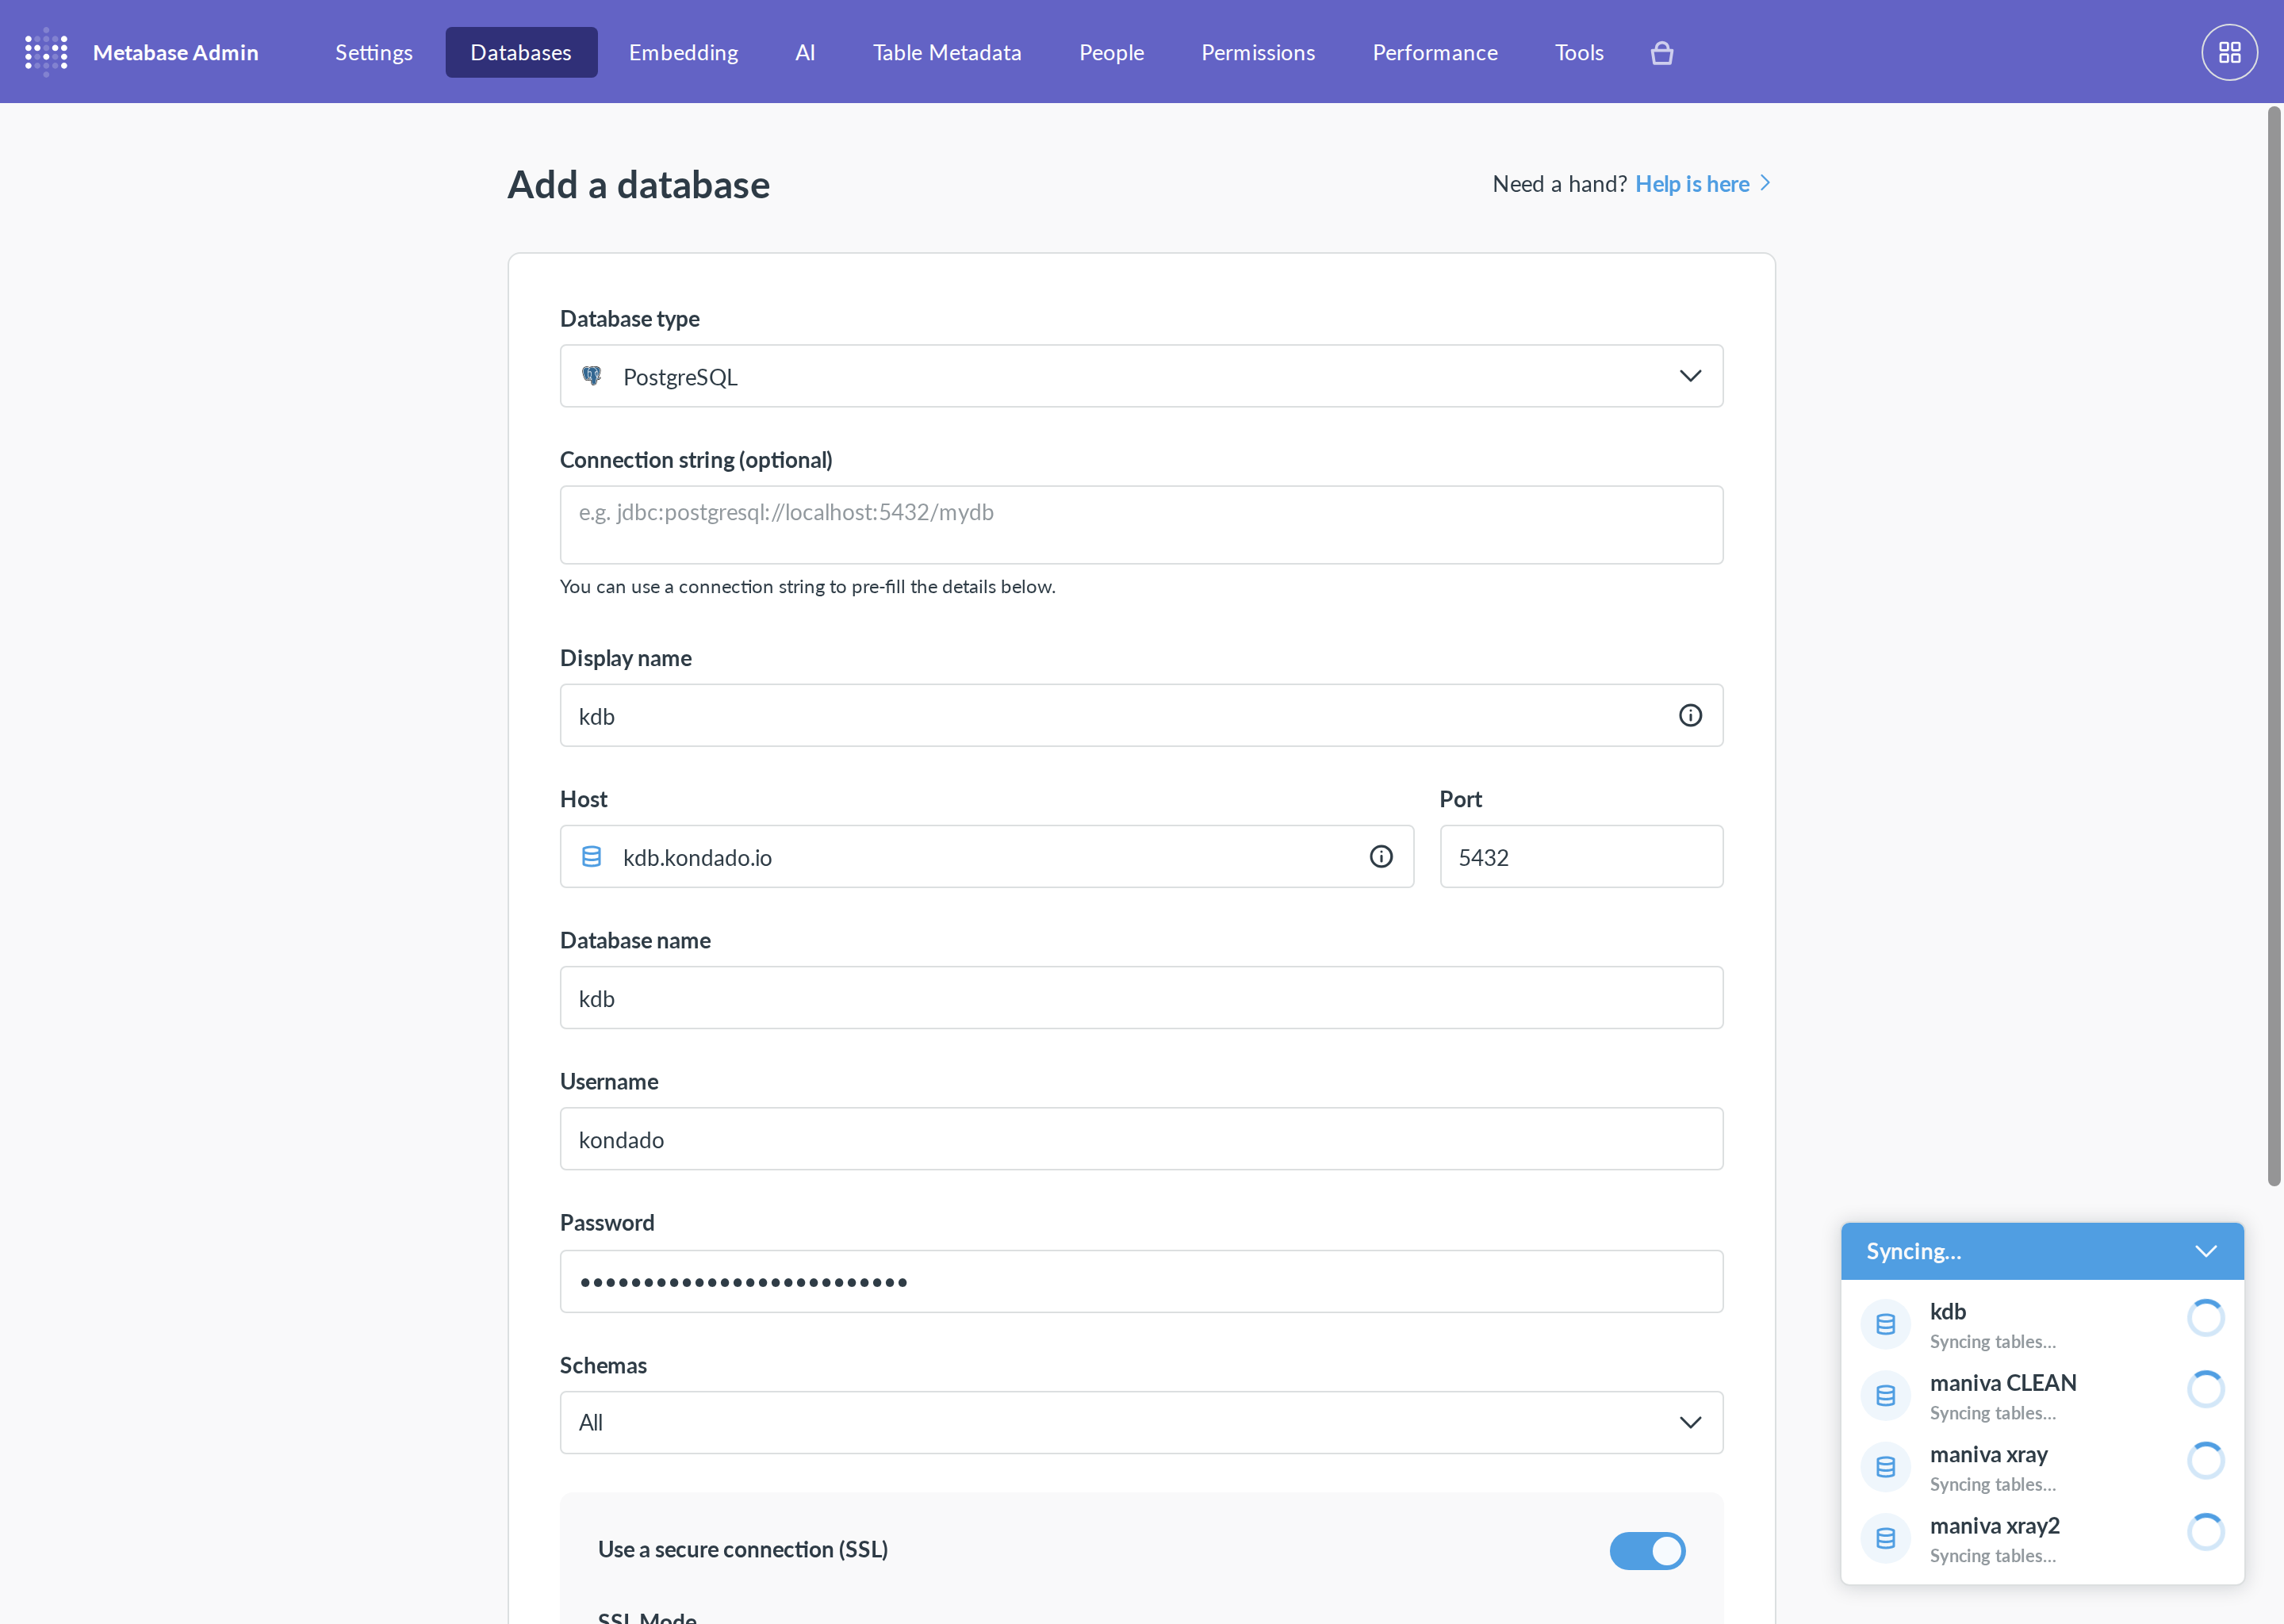Open the Embedding admin tab
Image resolution: width=2284 pixels, height=1624 pixels.
point(683,52)
